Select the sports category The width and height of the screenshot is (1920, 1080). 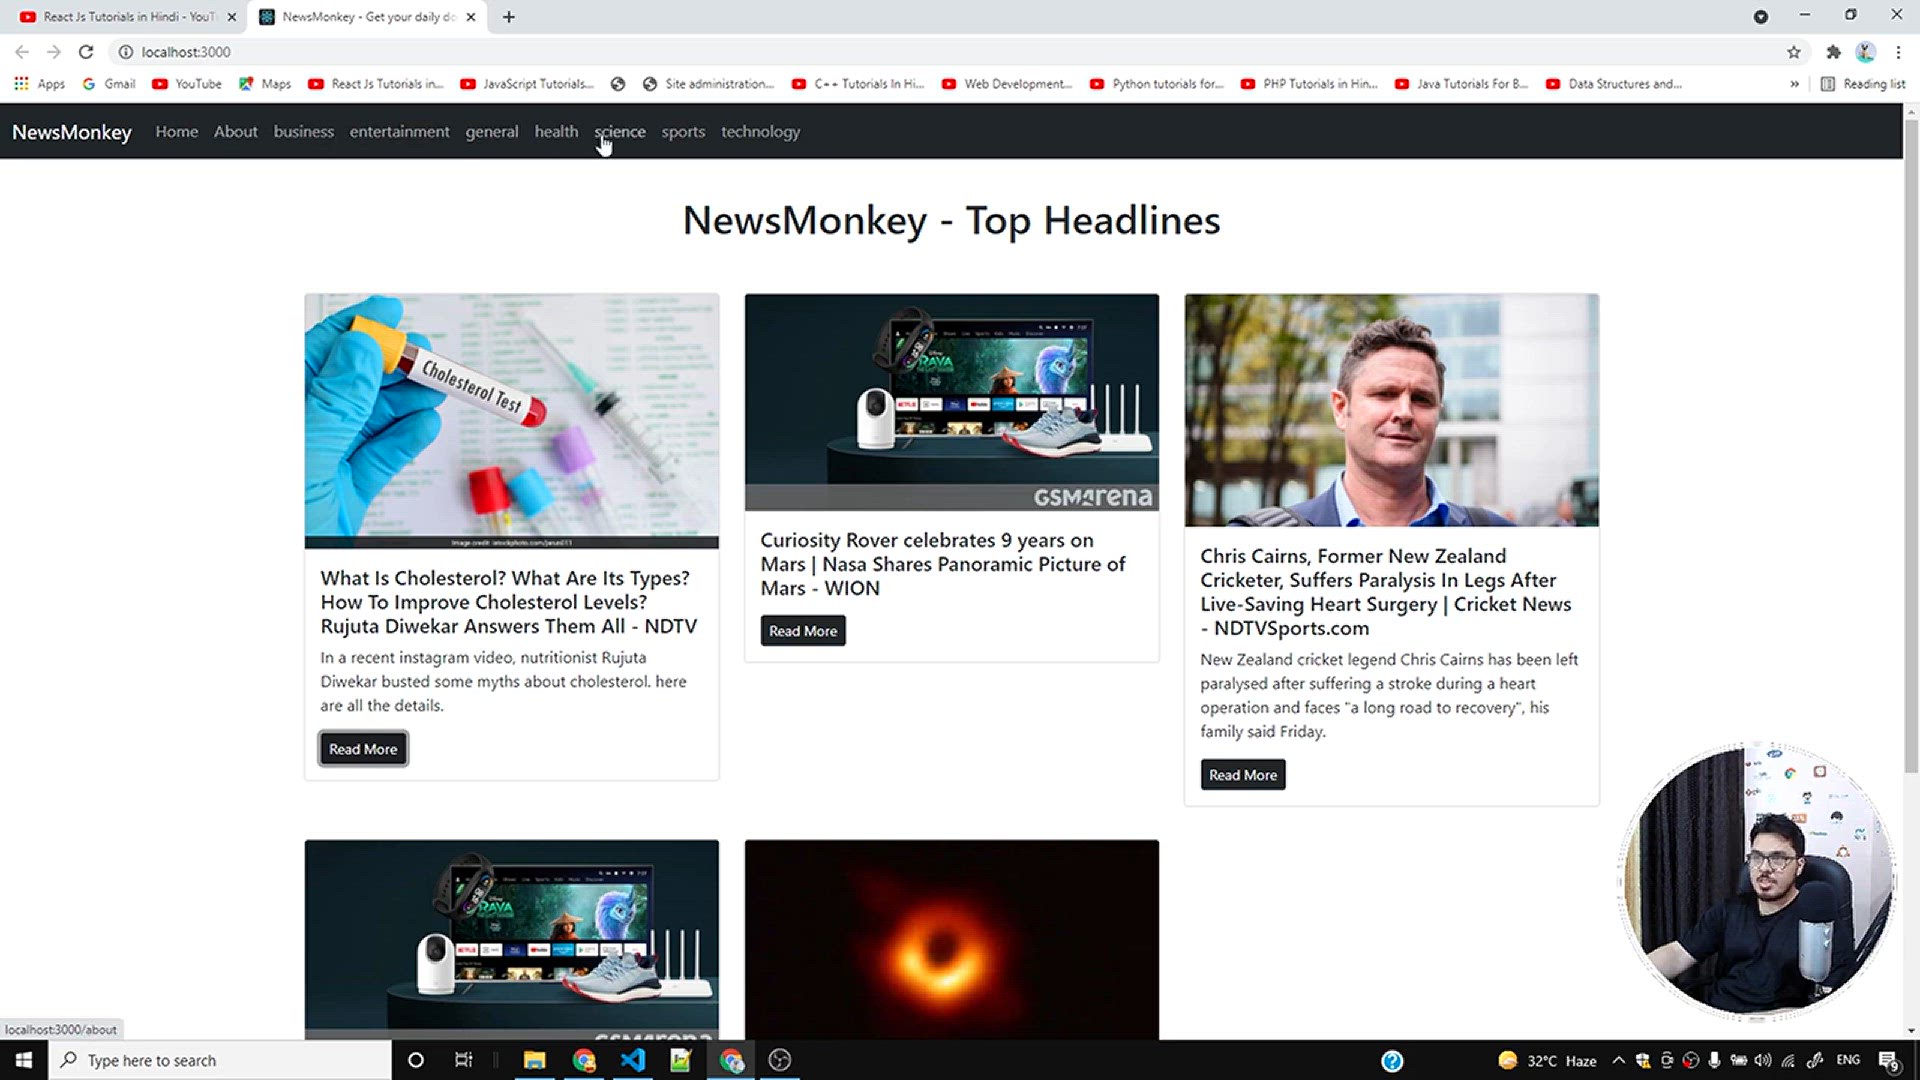[x=683, y=132]
